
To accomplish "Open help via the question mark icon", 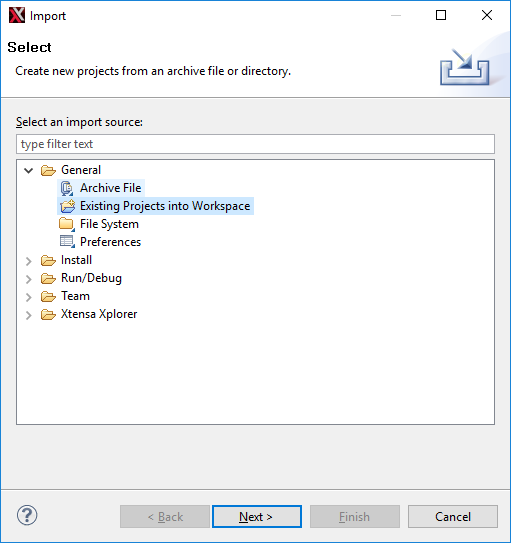I will click(27, 515).
